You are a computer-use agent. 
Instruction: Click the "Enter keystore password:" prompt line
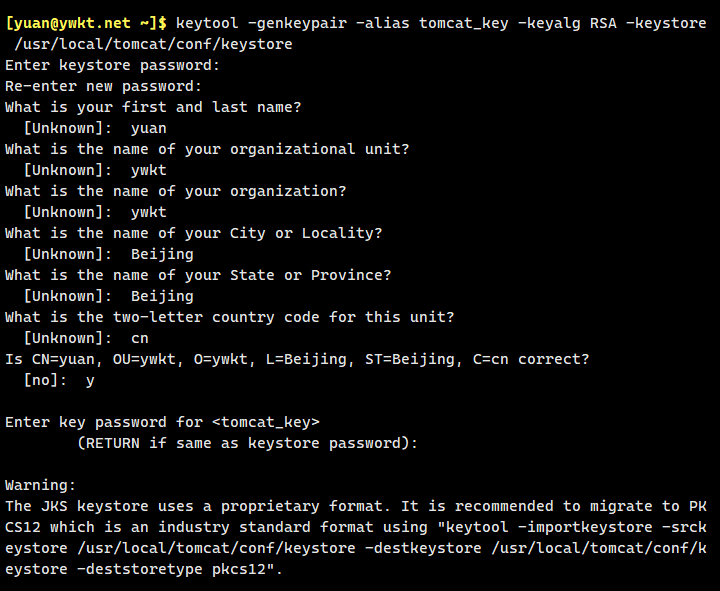(113, 65)
